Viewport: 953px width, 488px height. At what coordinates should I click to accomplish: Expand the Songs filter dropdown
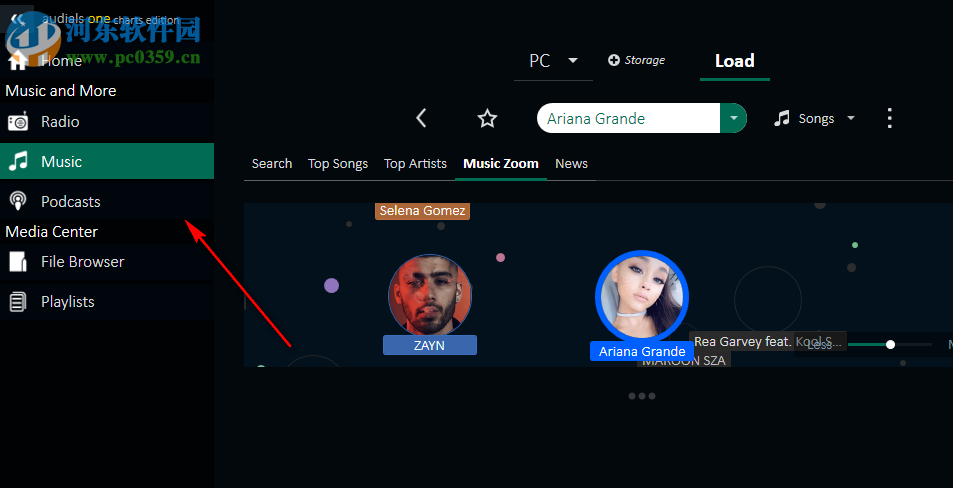click(x=814, y=119)
